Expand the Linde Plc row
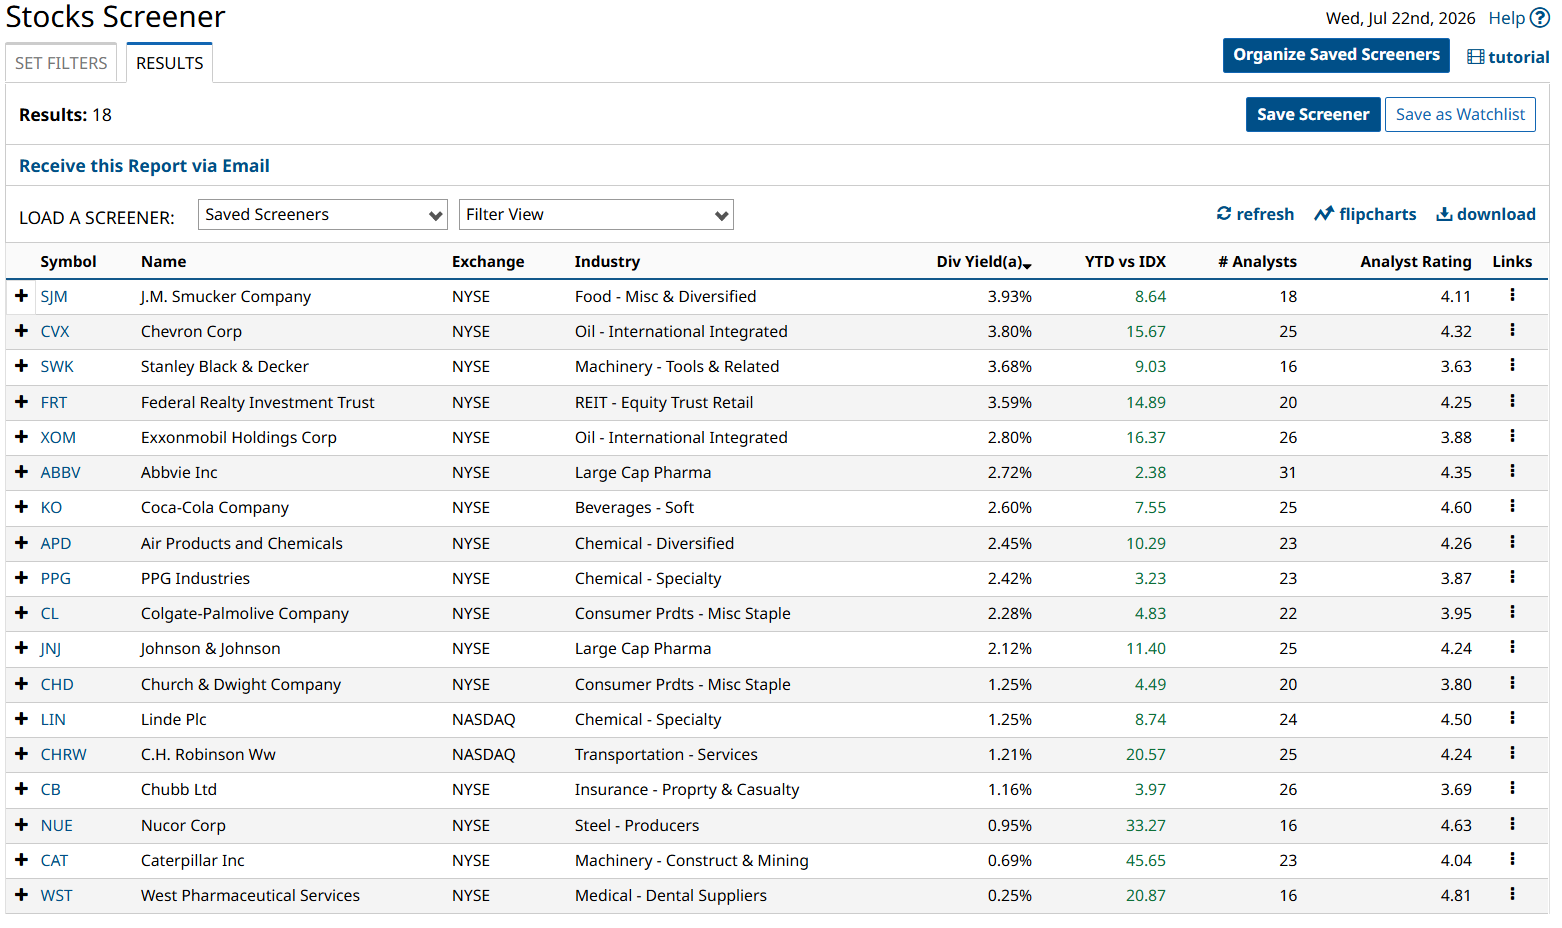The width and height of the screenshot is (1562, 928). [21, 719]
